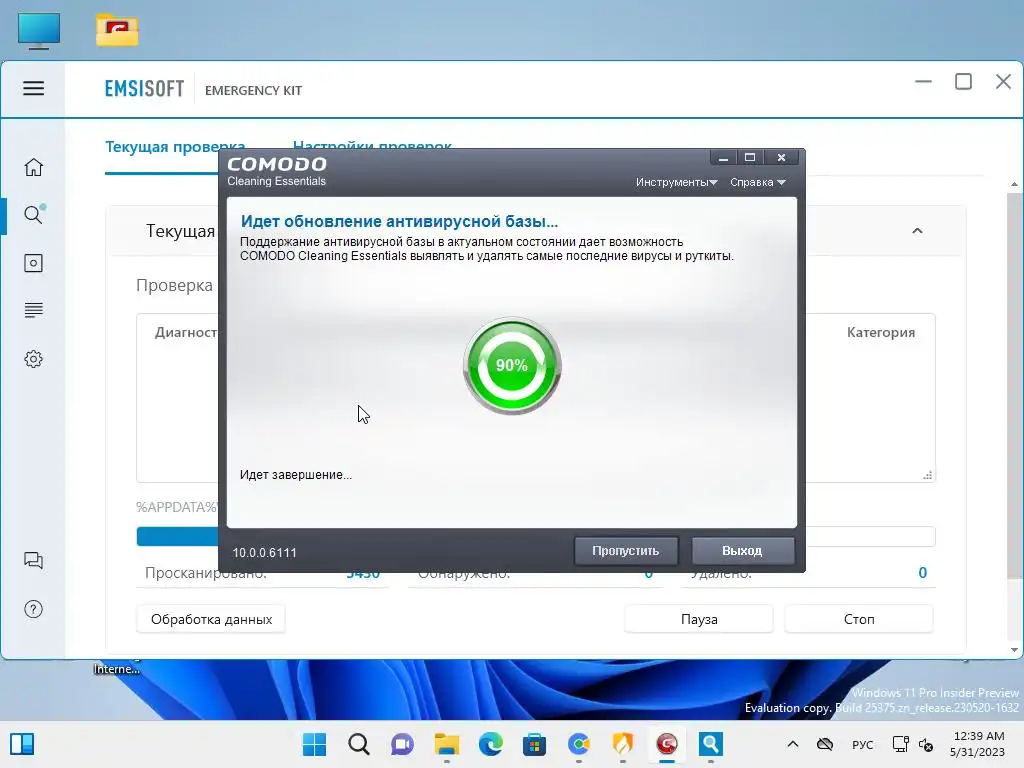Screen dimensions: 1024x768
Task: Click the cloud sync tray icon
Action: tap(825, 744)
